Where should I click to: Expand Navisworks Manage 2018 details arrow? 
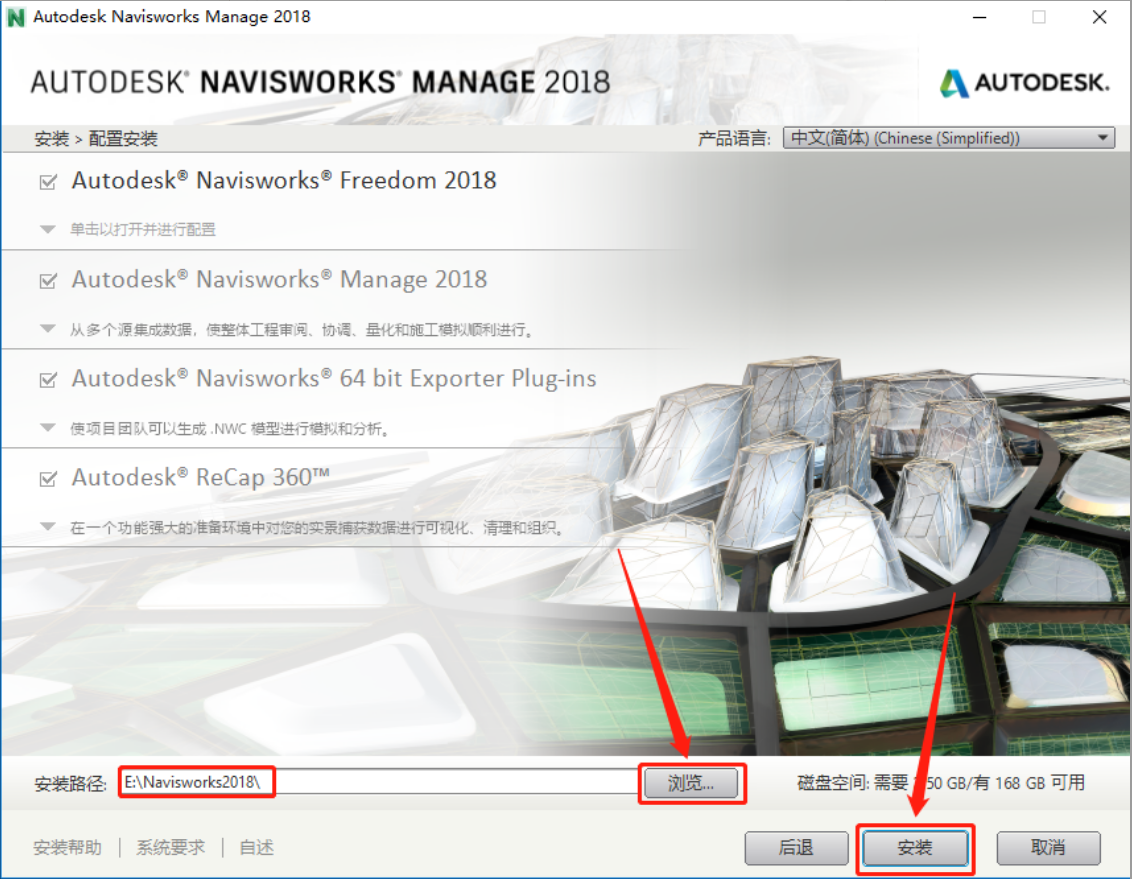coord(47,329)
